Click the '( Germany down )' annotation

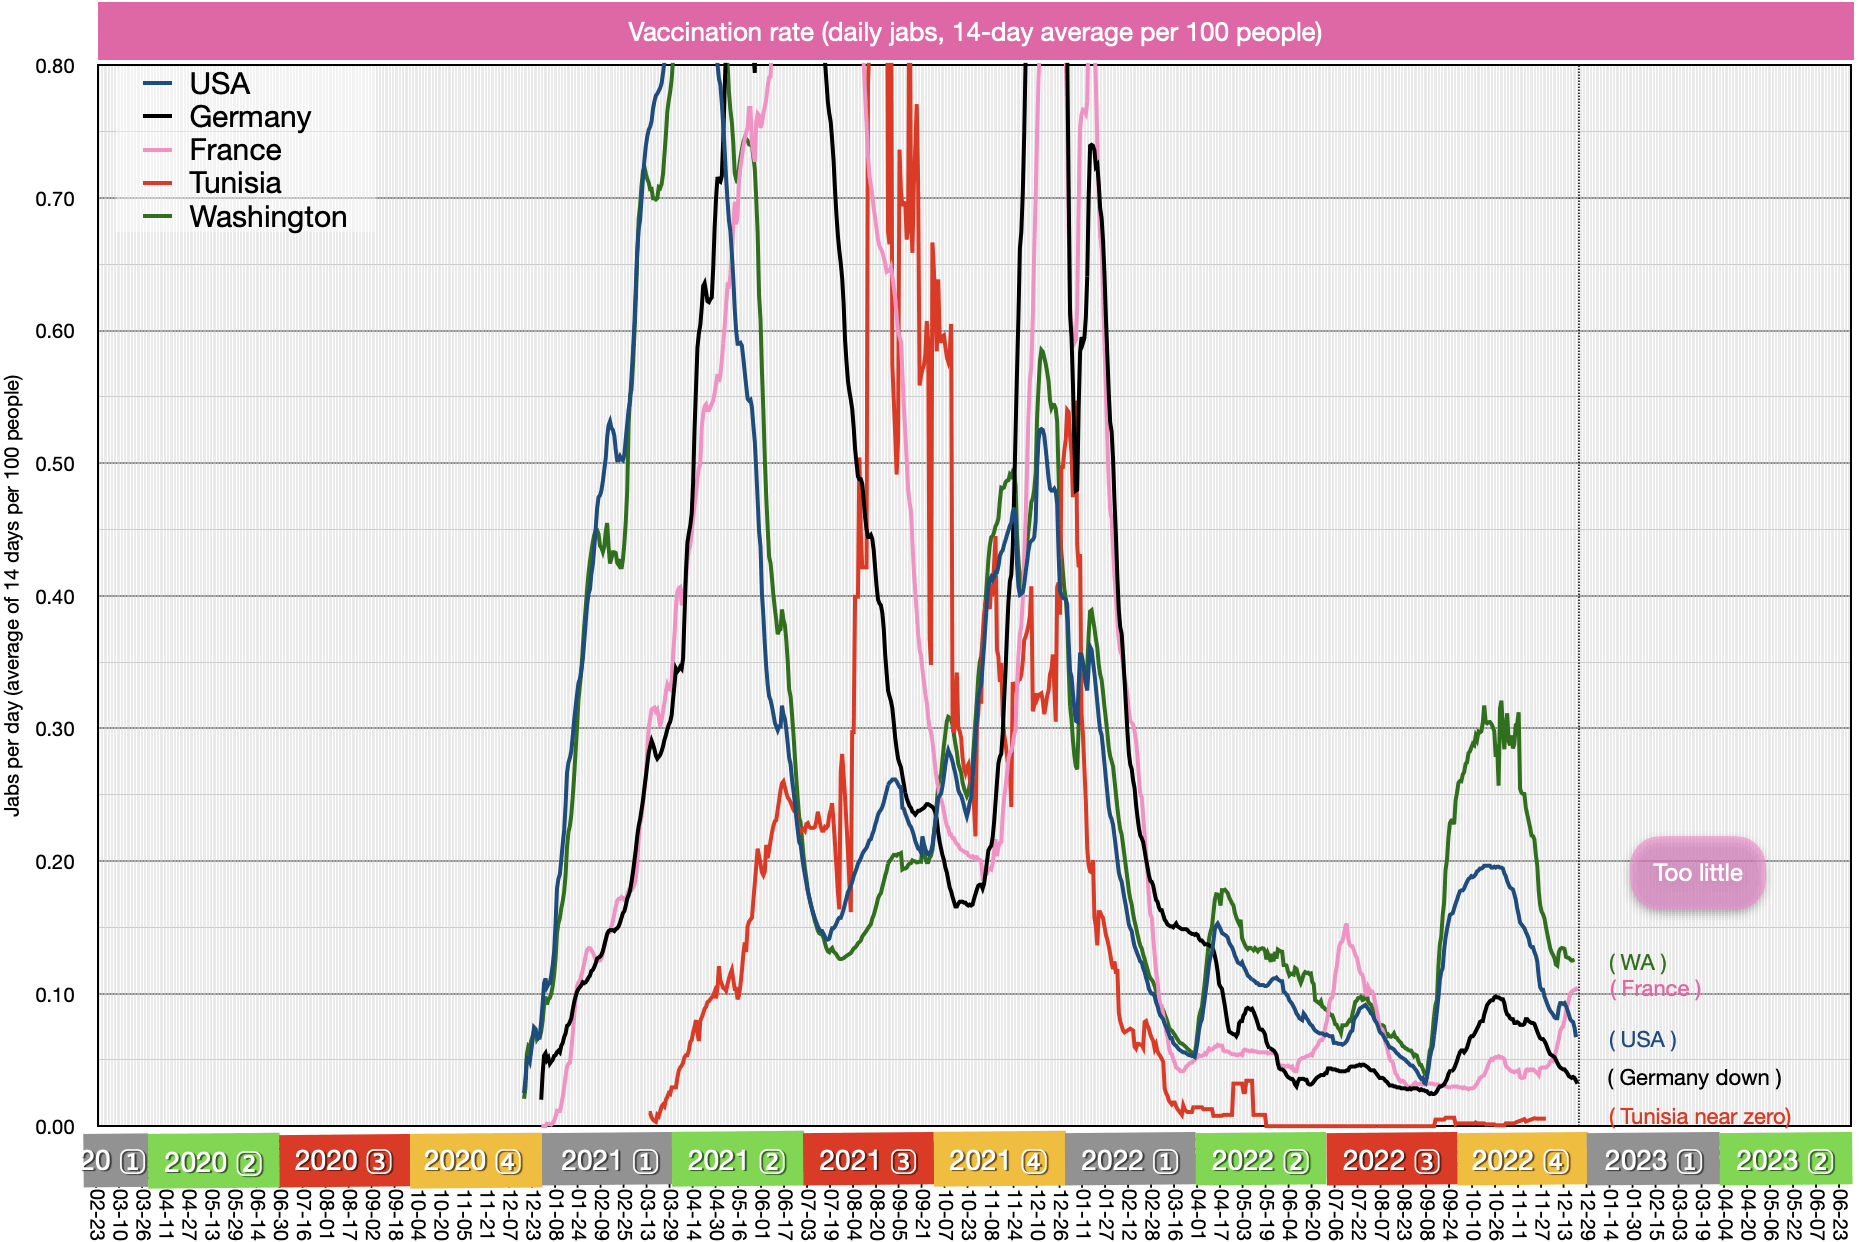1694,1077
